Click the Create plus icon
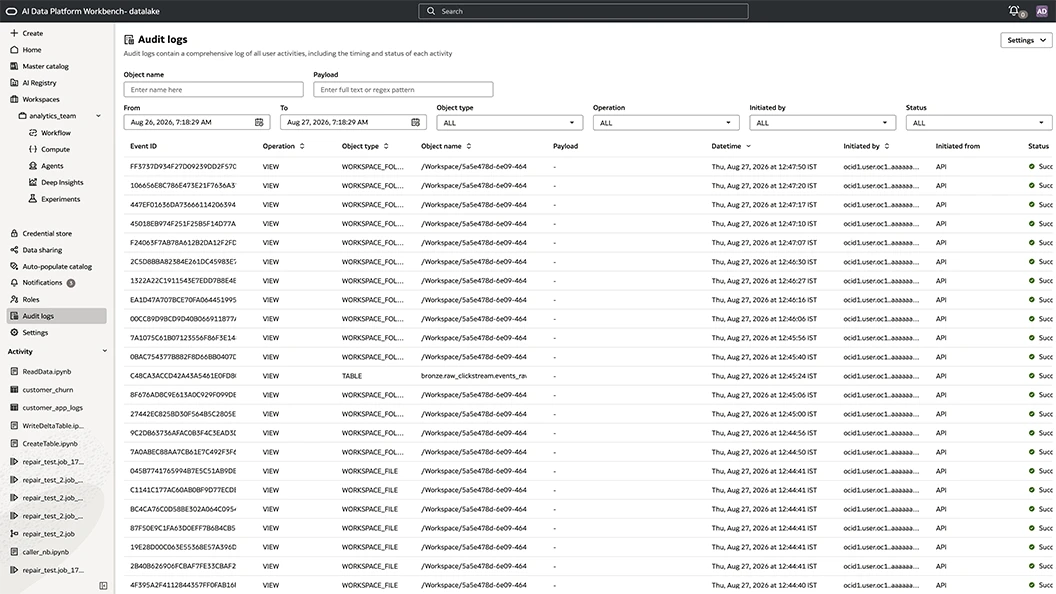 tap(14, 33)
